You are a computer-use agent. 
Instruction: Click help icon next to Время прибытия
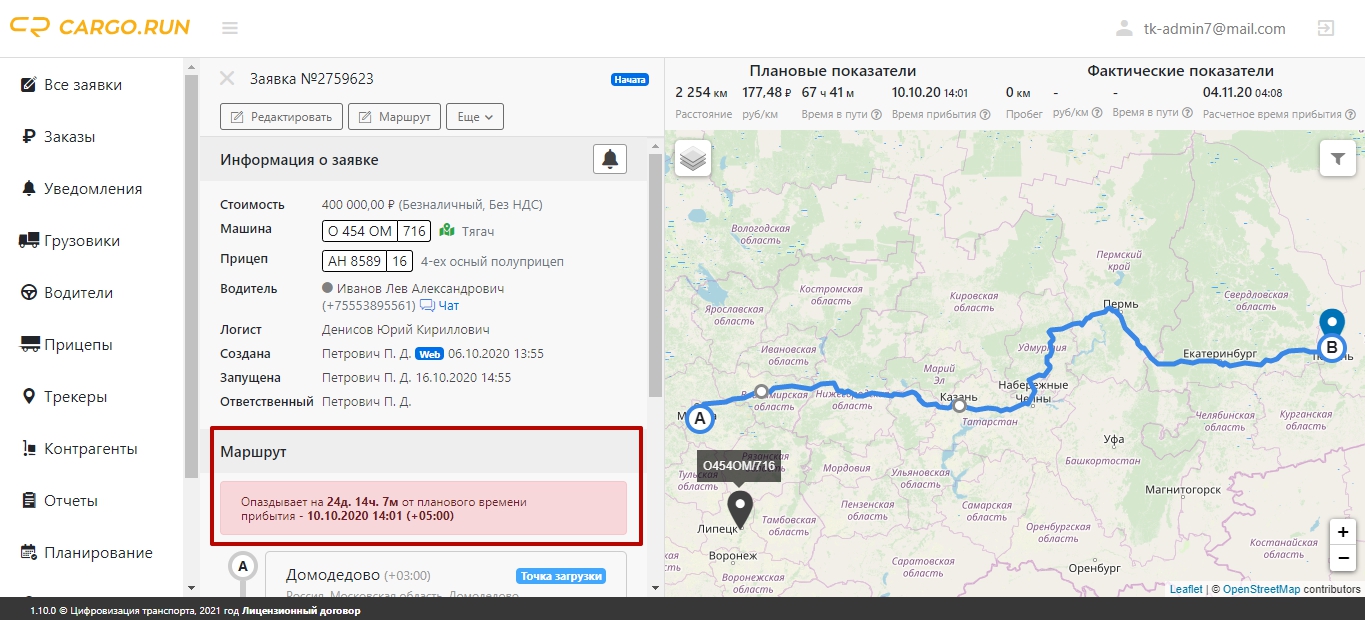(984, 114)
